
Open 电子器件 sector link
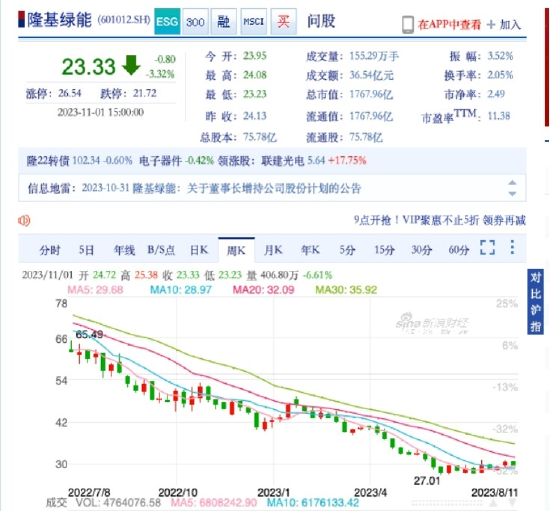point(160,161)
